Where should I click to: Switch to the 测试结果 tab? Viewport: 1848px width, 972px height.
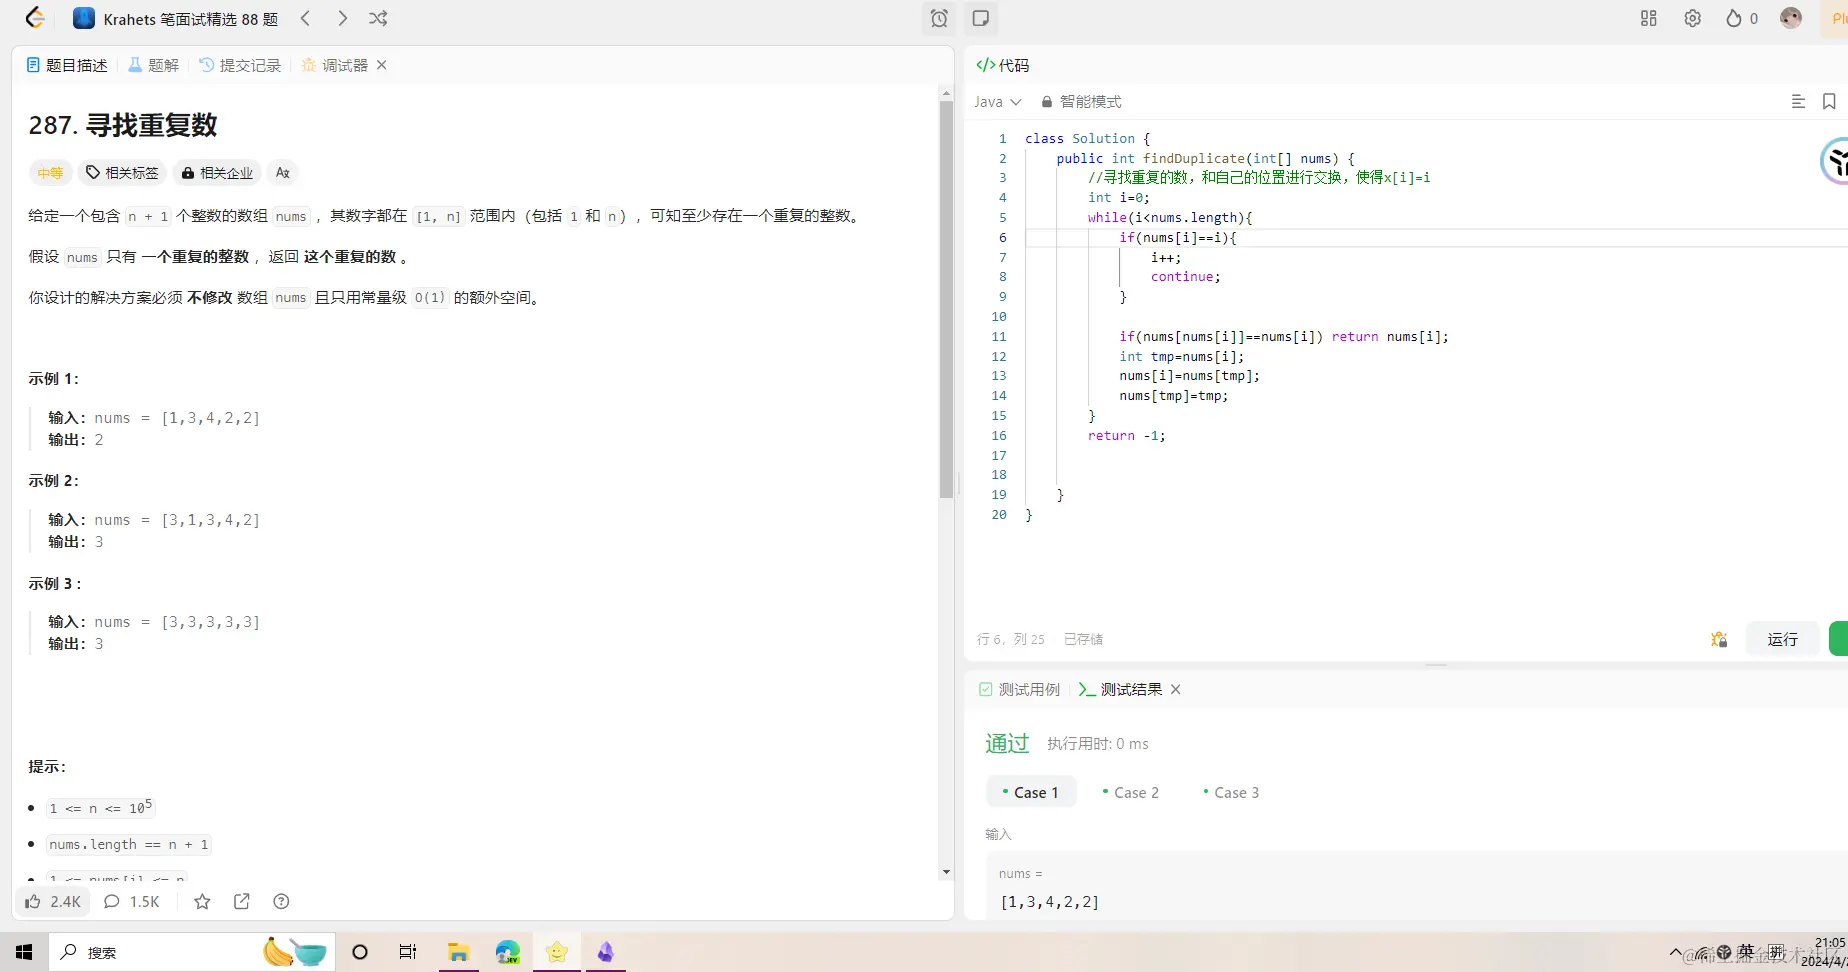click(x=1121, y=690)
